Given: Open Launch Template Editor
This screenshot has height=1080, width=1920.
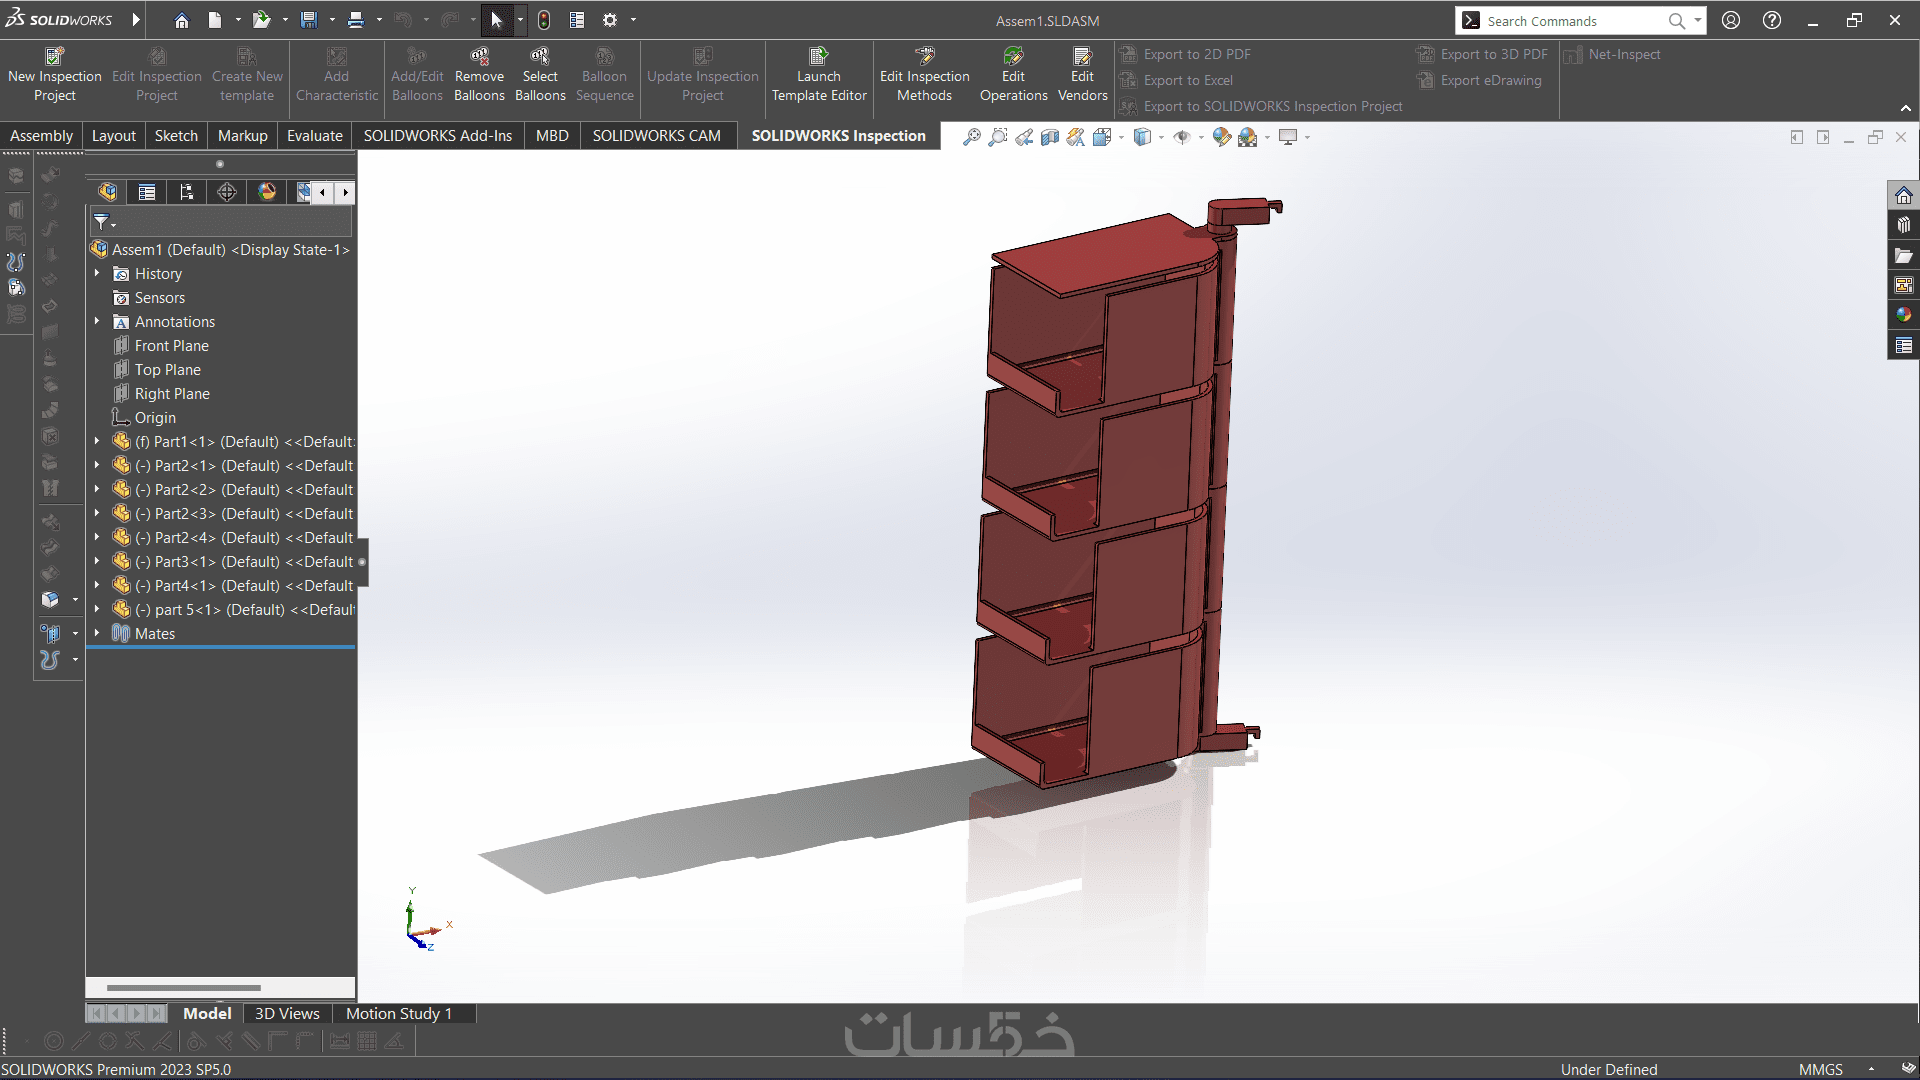Looking at the screenshot, I should point(818,57).
